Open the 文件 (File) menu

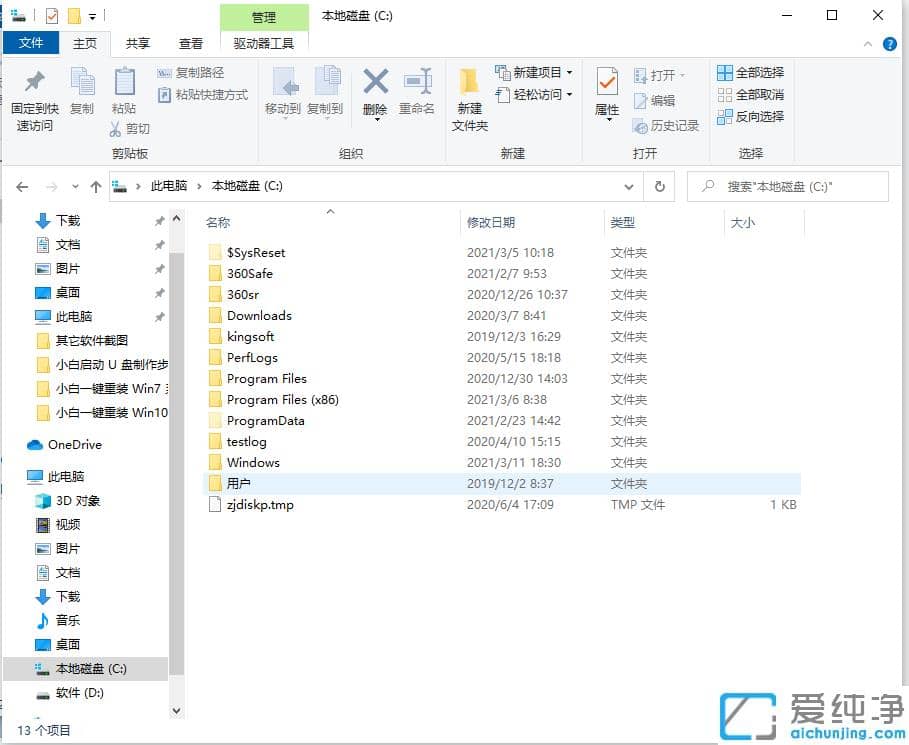(x=31, y=43)
